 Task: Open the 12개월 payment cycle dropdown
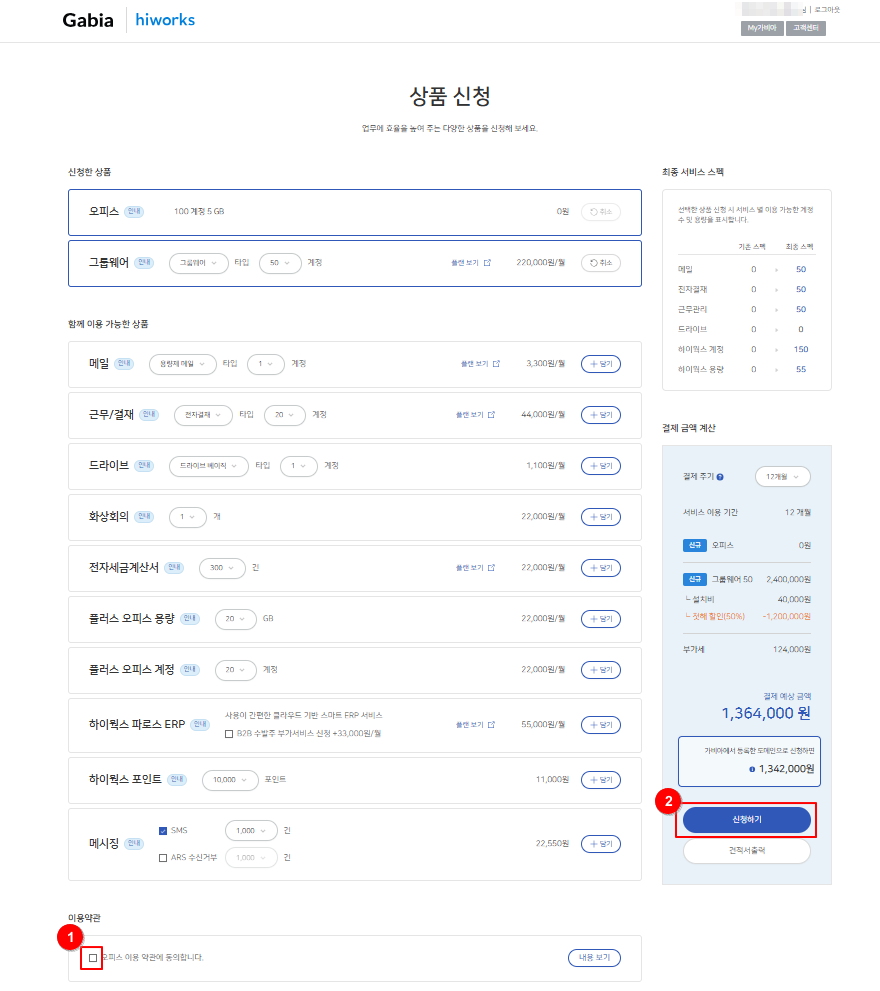782,476
